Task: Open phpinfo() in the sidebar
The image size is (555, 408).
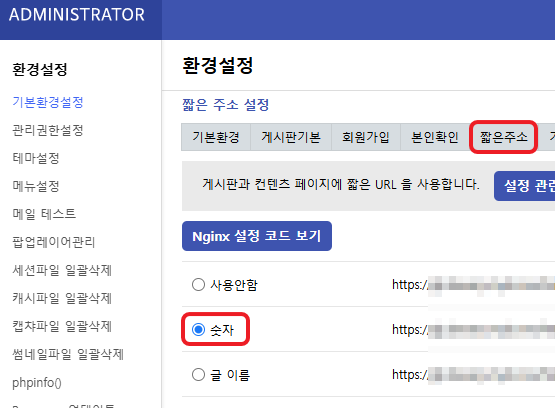Action: [37, 383]
